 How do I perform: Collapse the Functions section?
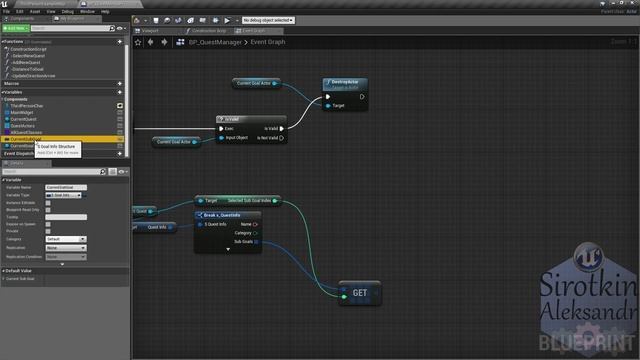click(3, 42)
